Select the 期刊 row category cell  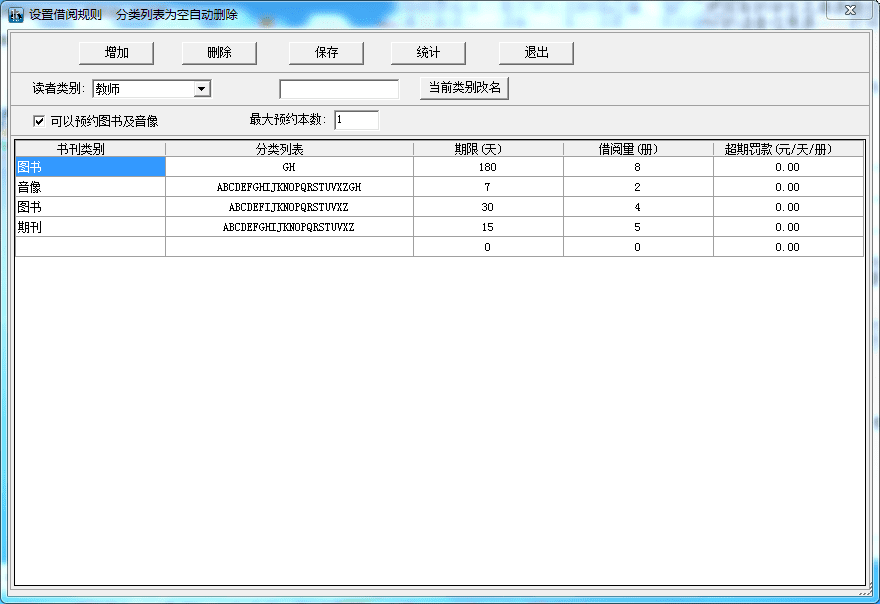pyautogui.click(x=90, y=227)
